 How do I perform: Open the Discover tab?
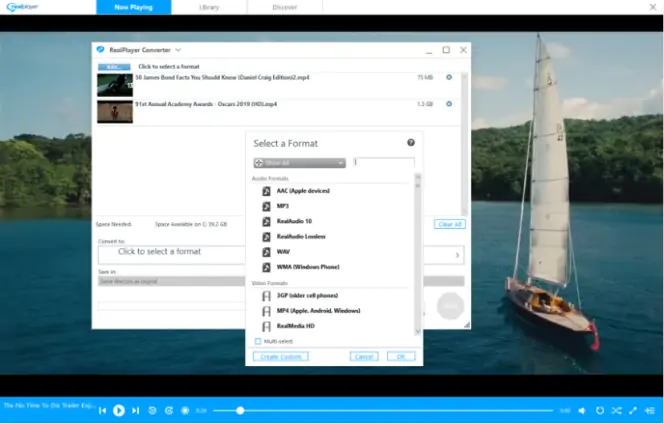tap(285, 7)
